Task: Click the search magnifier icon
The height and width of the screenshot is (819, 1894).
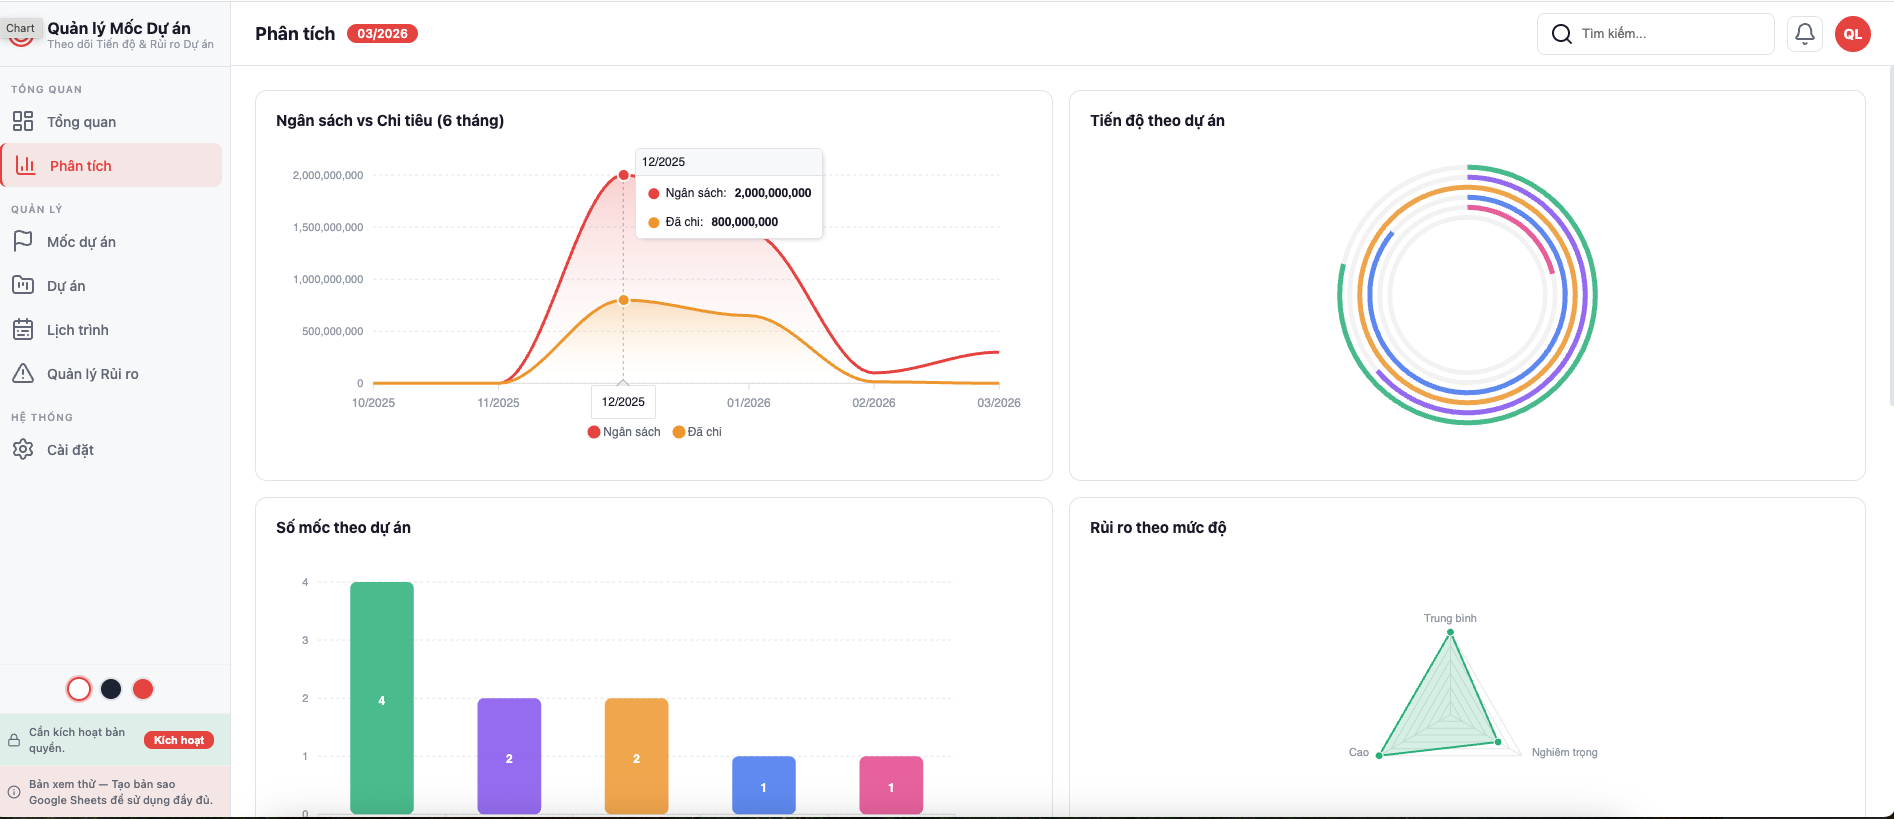Action: [x=1561, y=34]
